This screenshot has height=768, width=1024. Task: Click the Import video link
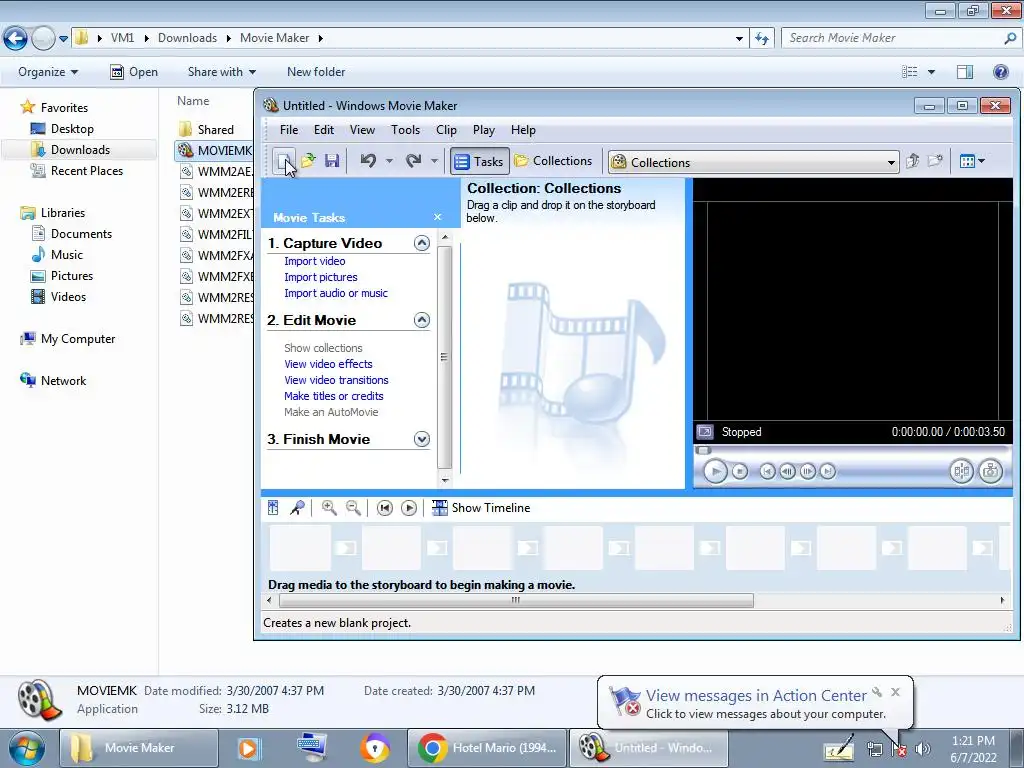pos(314,261)
